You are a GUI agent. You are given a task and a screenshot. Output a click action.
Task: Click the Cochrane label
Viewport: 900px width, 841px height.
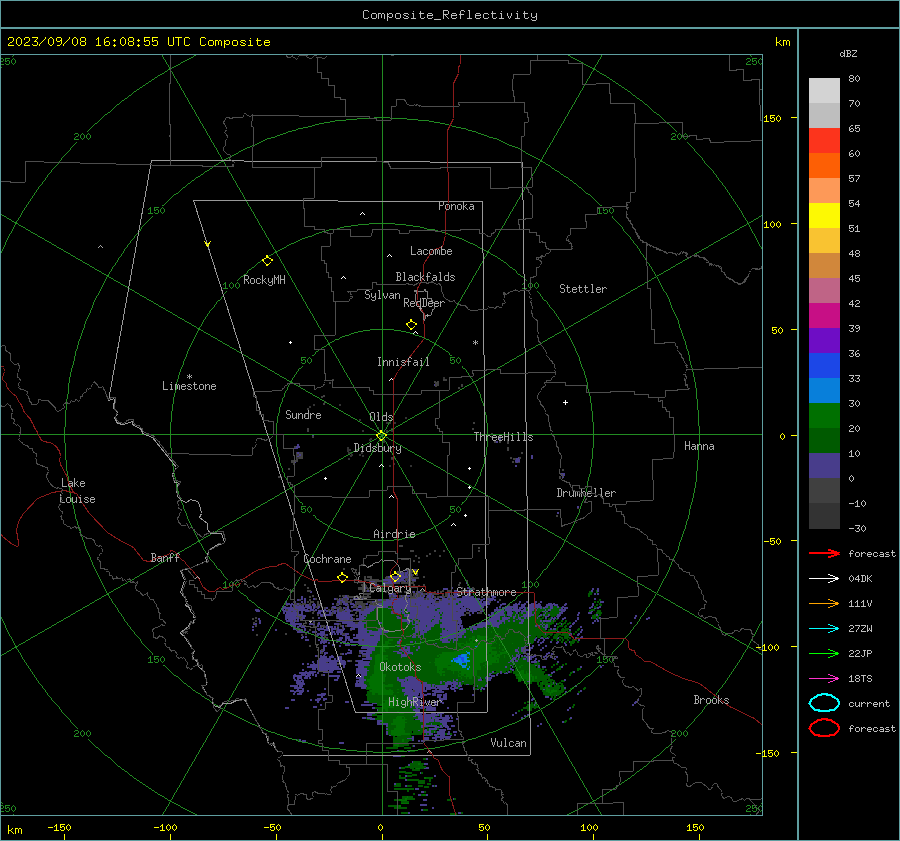coord(327,559)
